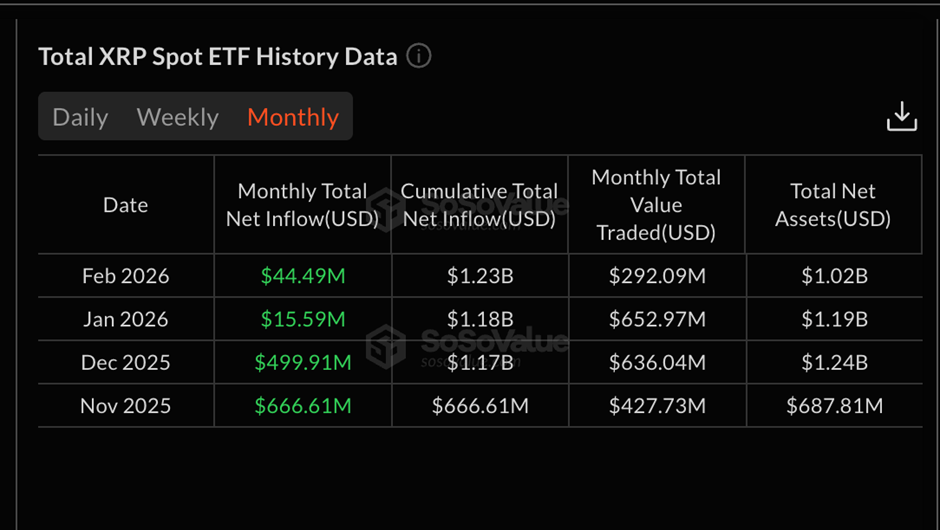
Task: Click the $1.23B cumulative inflow cell
Action: tap(479, 276)
